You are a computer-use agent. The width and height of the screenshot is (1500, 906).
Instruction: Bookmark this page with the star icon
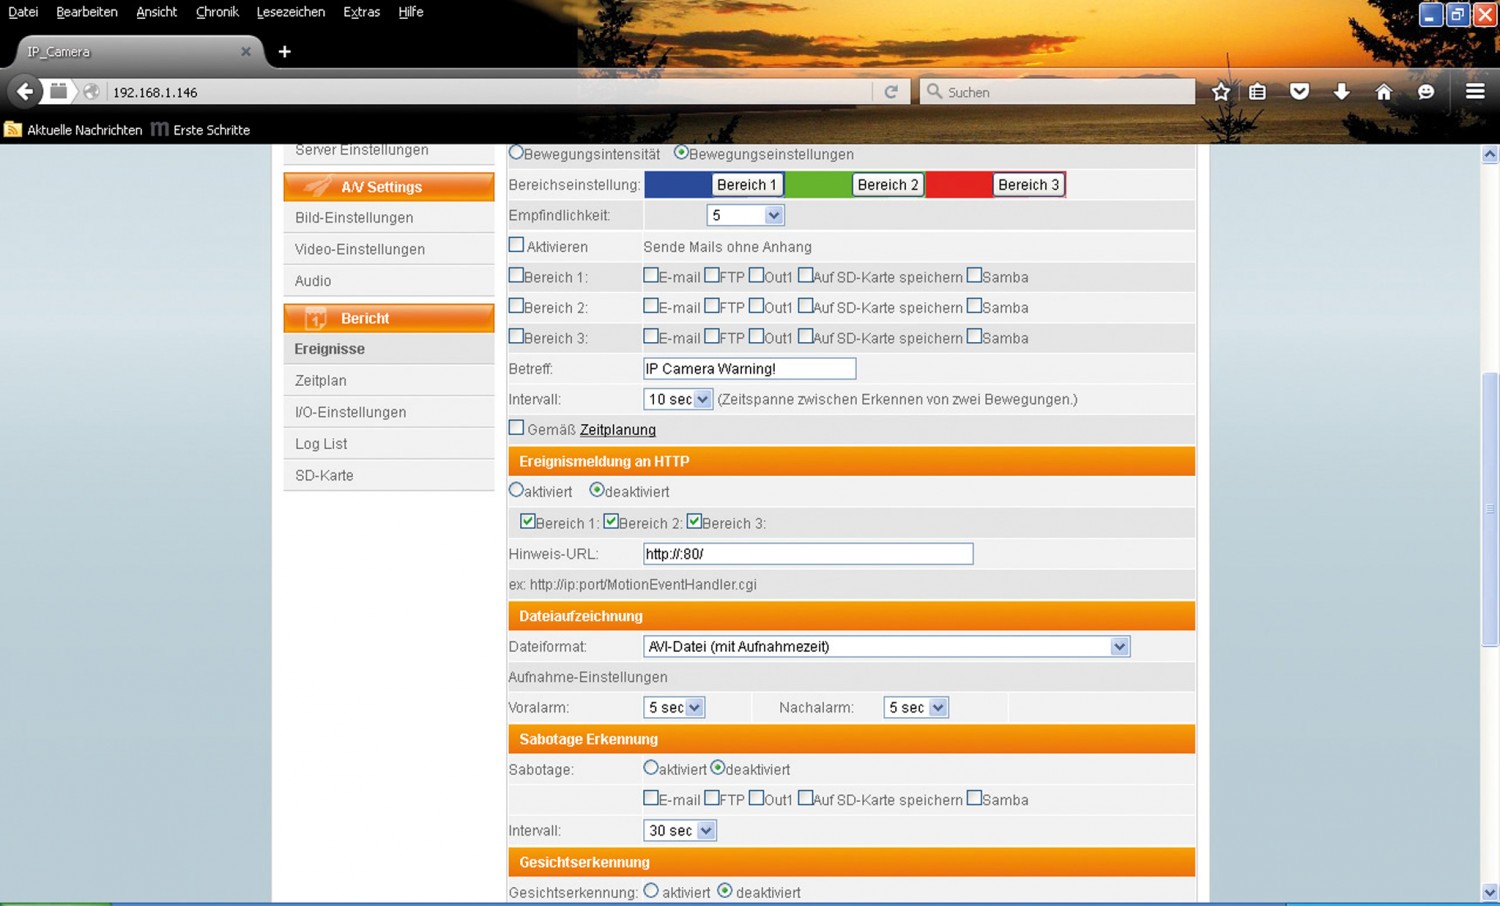click(x=1221, y=92)
